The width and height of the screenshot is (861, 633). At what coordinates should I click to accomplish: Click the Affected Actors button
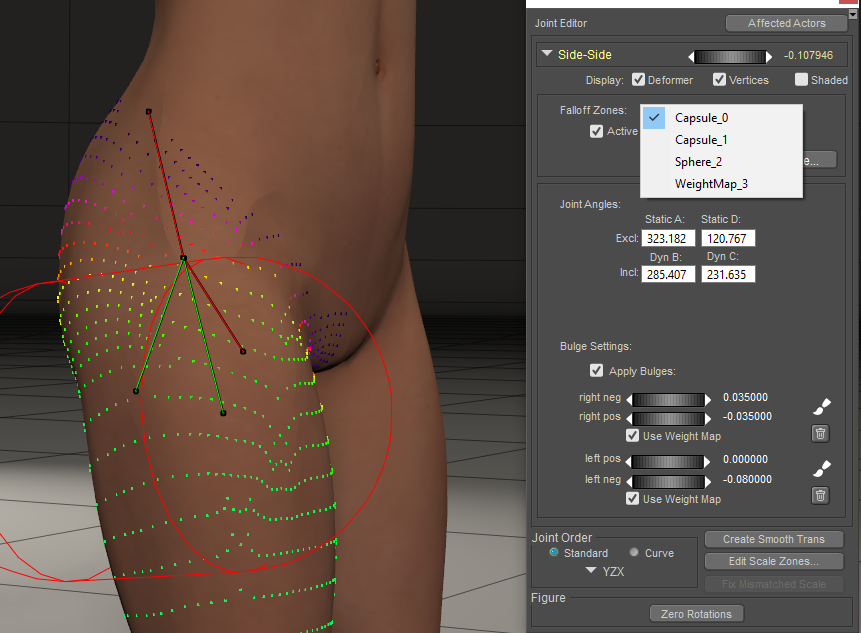(787, 23)
